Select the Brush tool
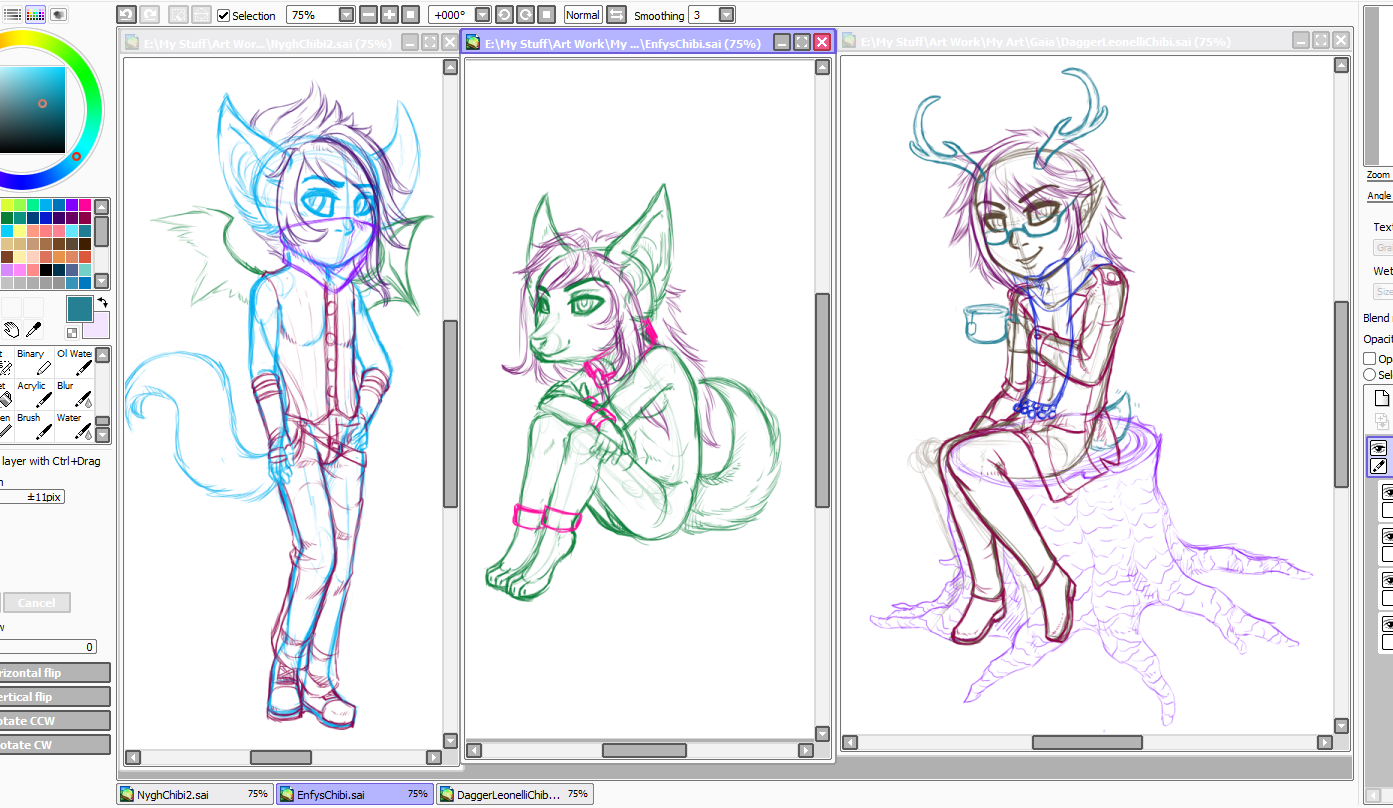The image size is (1393, 808). [x=33, y=426]
